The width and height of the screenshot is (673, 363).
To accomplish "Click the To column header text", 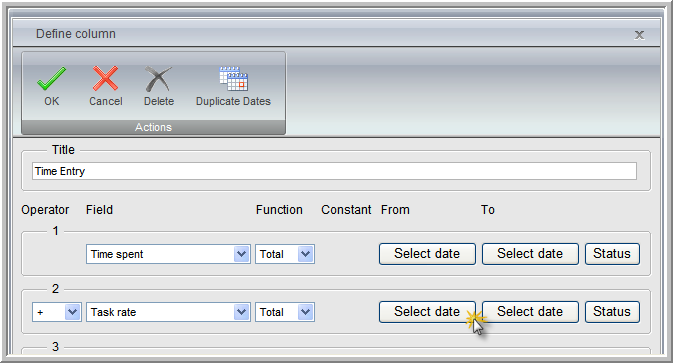I will point(488,210).
